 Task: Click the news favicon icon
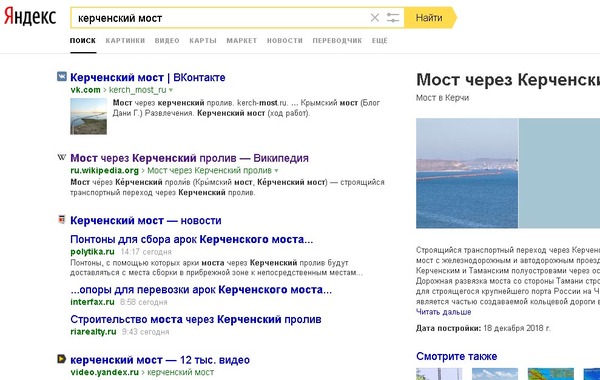pos(62,219)
